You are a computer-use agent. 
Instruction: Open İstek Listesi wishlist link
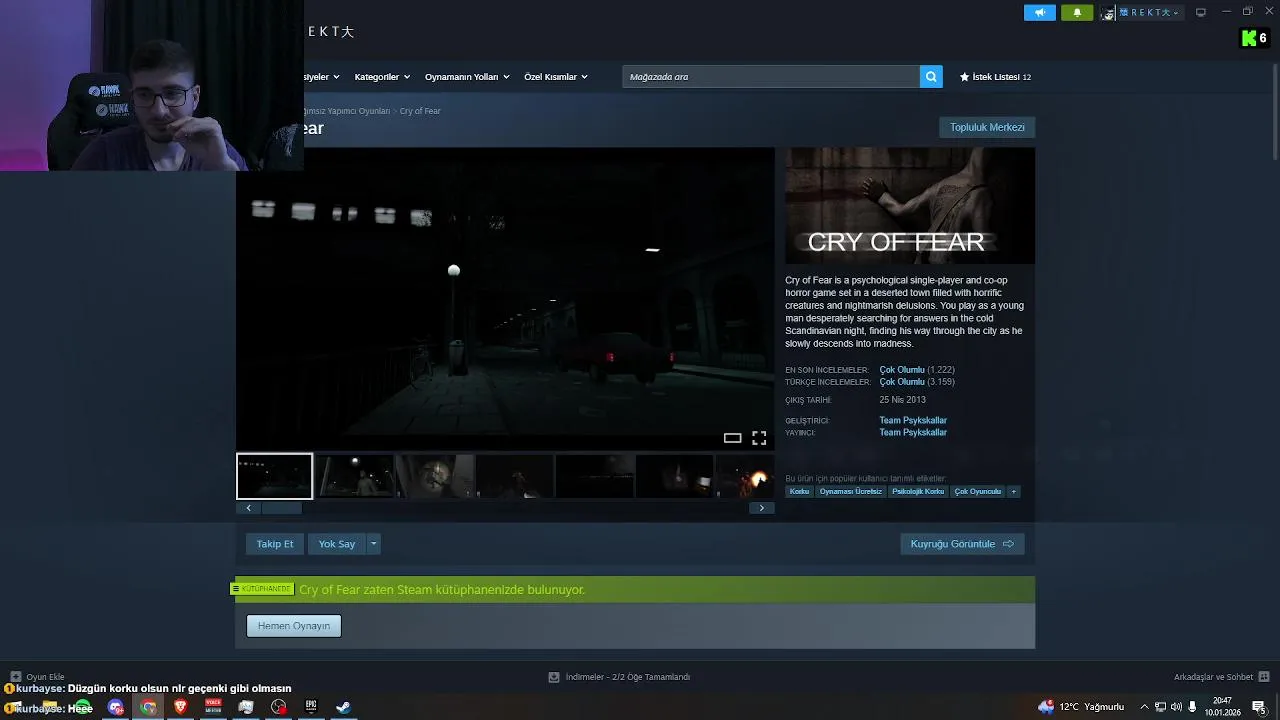995,77
